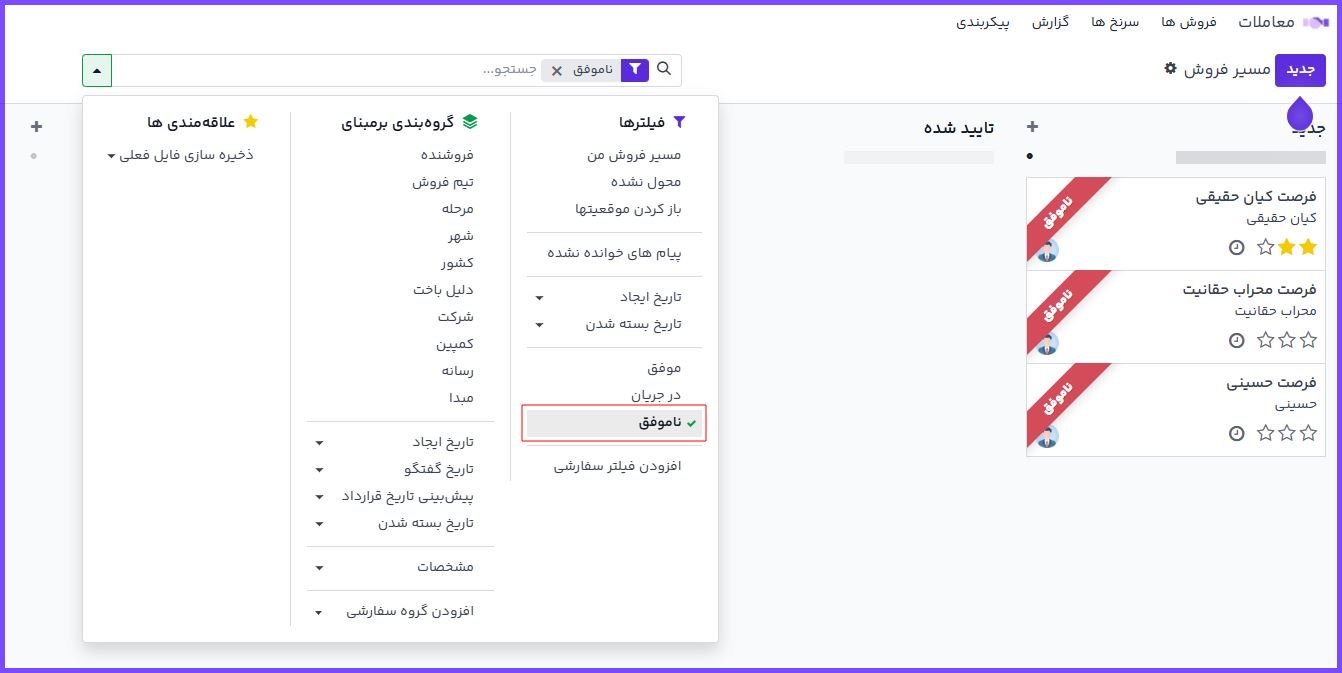Click the clock icon on فرصت حسینی card

click(x=1237, y=433)
